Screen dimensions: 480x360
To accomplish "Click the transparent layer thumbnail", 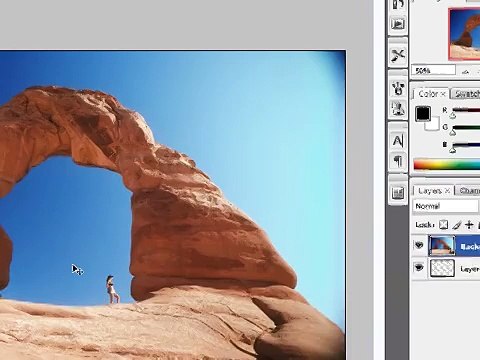I will pyautogui.click(x=442, y=268).
